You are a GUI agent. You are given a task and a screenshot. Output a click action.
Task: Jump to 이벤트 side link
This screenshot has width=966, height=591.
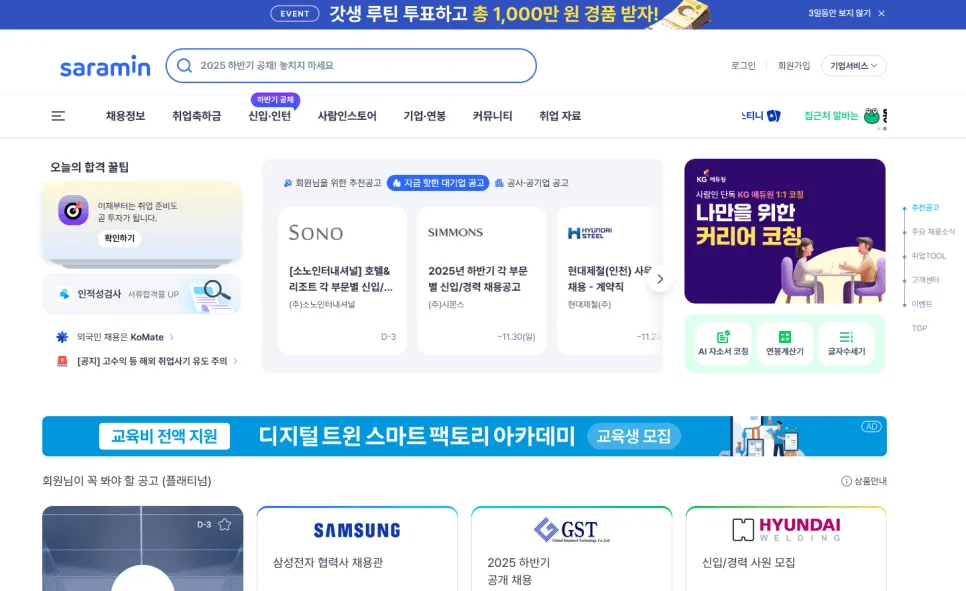(922, 304)
